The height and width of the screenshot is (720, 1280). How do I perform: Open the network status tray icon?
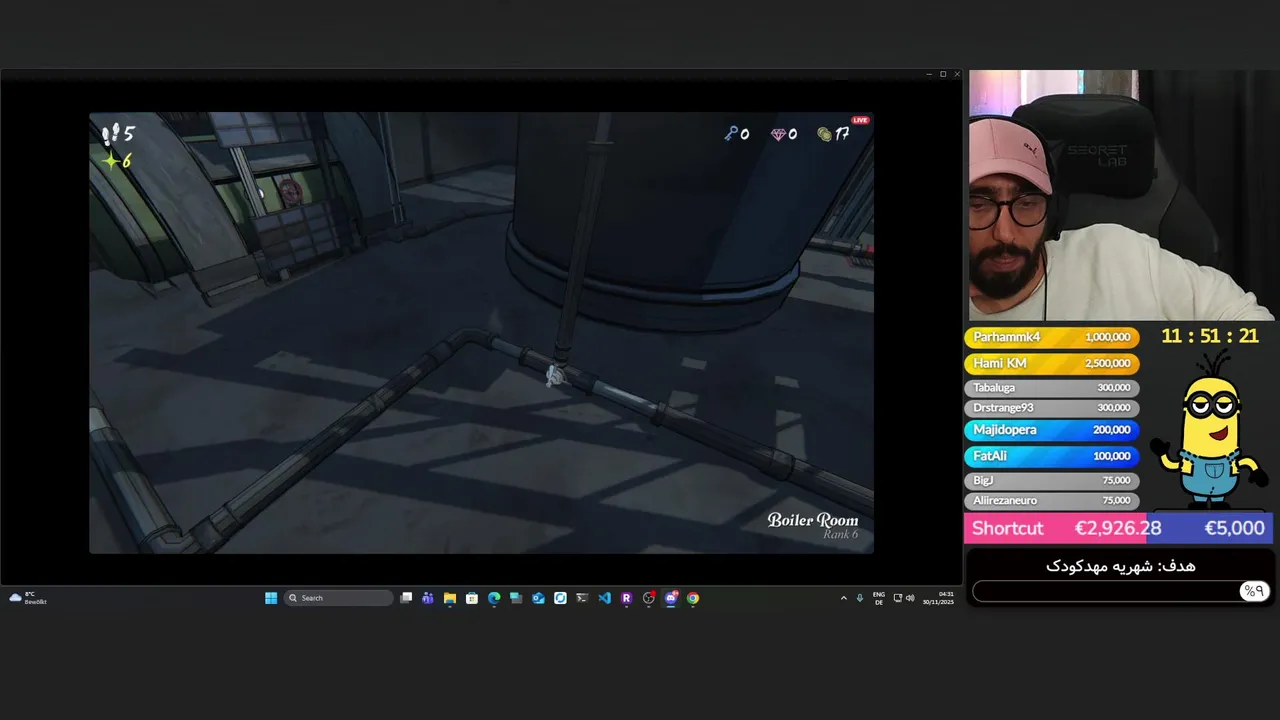(898, 598)
